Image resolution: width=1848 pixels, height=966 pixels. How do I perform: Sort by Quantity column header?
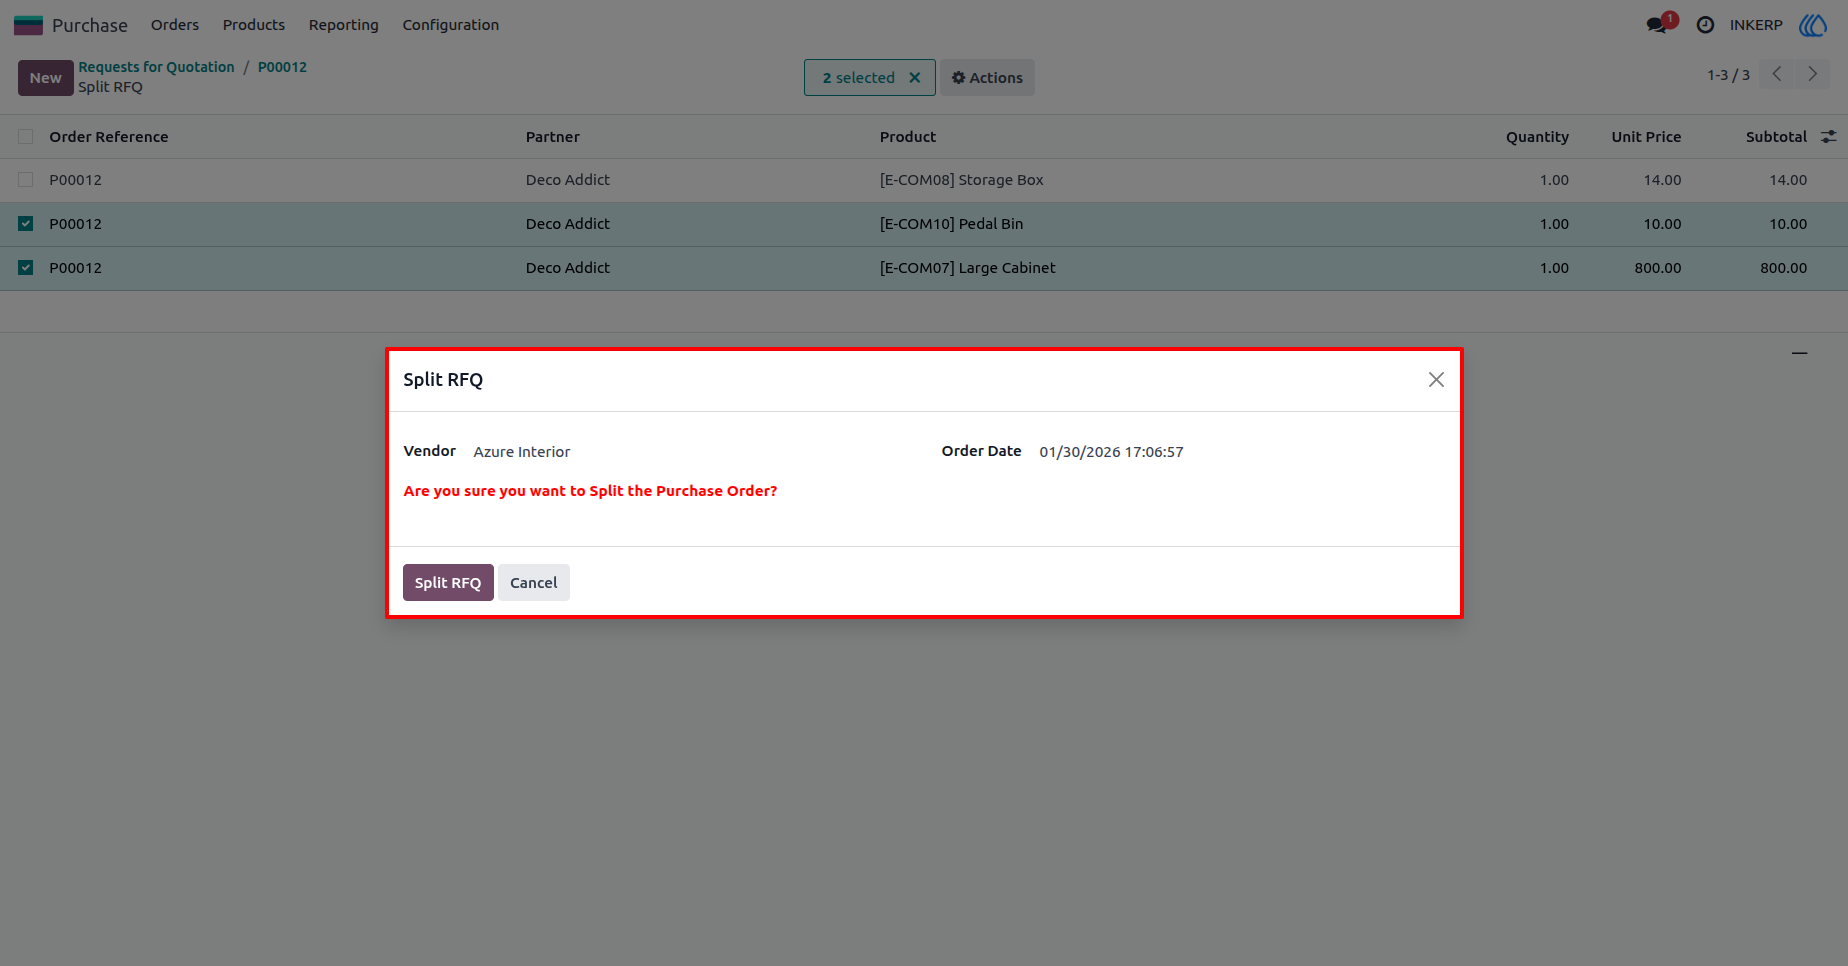coord(1537,137)
